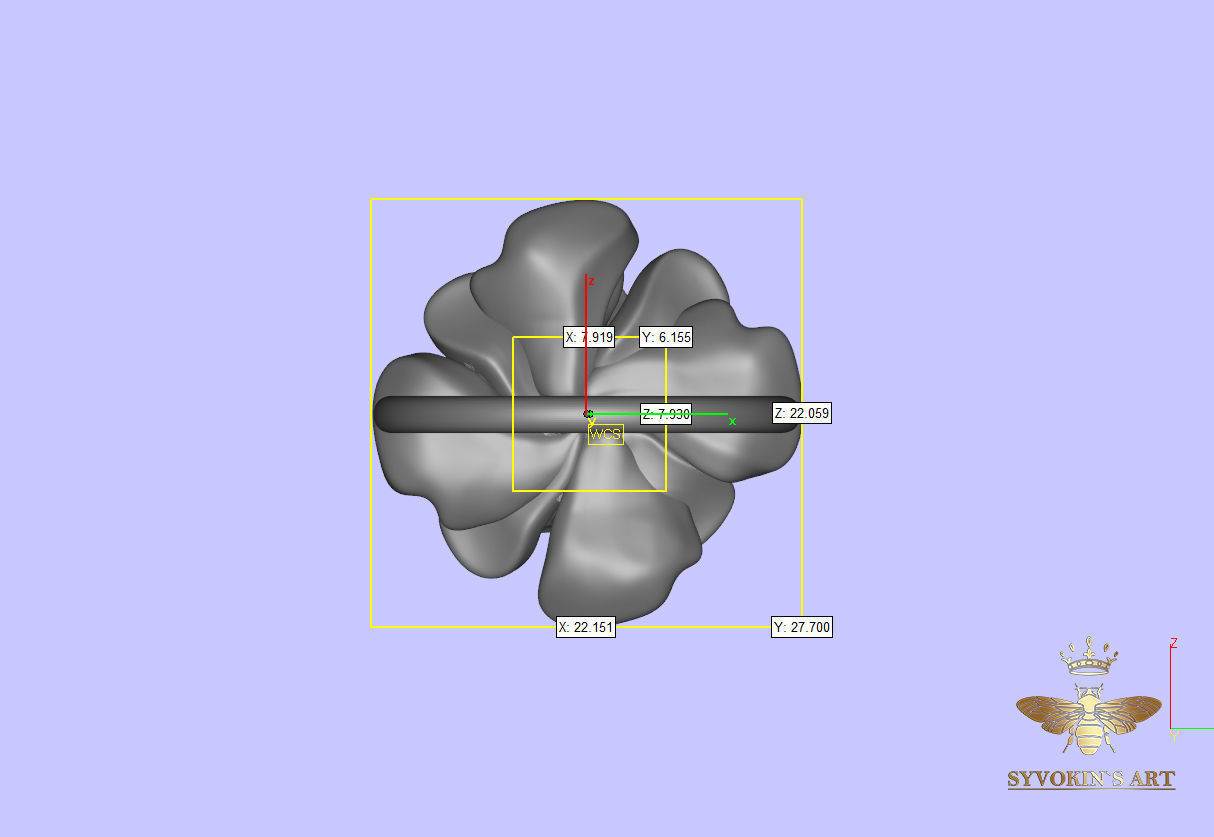Viewport: 1214px width, 837px height.
Task: Click the "Z: 7.930" dimension label
Action: tap(665, 414)
